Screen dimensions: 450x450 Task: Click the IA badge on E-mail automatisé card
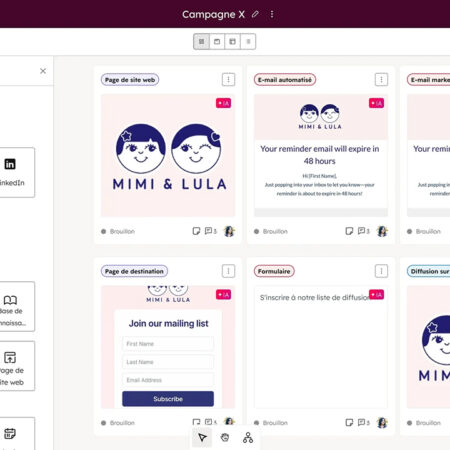point(376,103)
